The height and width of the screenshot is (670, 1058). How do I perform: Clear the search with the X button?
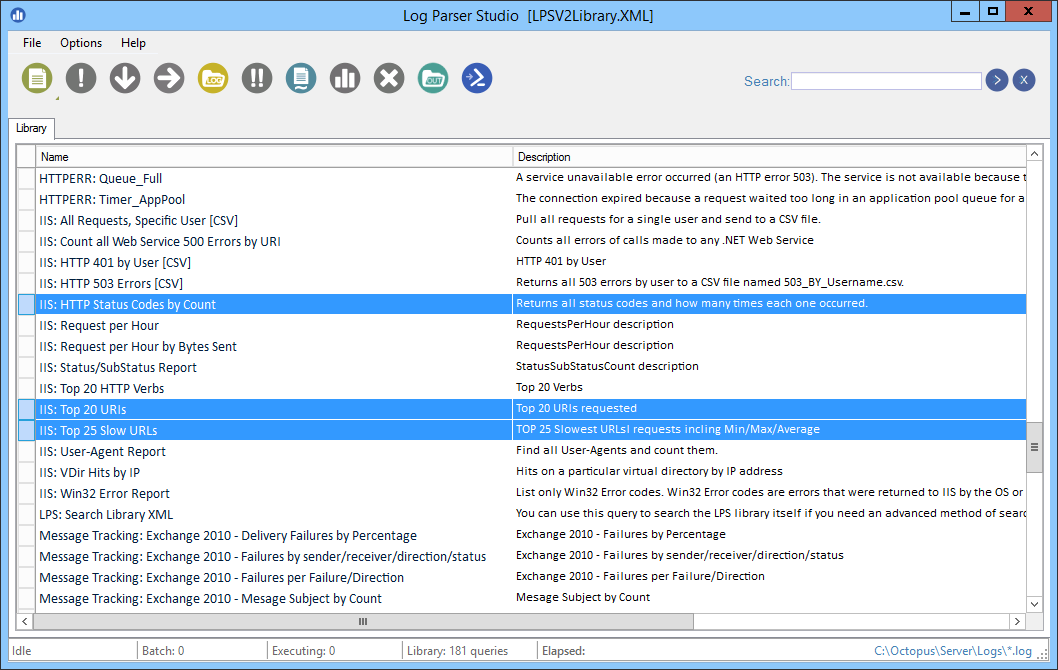click(x=1023, y=81)
